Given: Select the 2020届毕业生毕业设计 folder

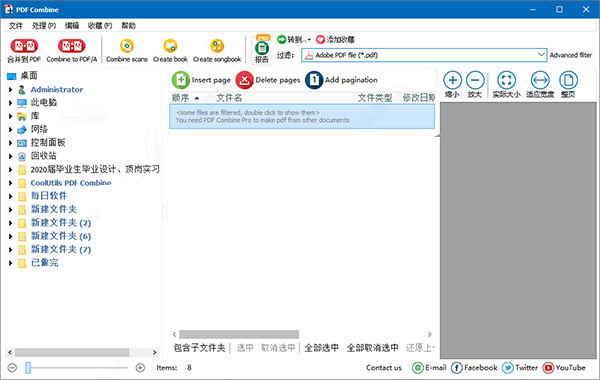Looking at the screenshot, I should (95, 170).
